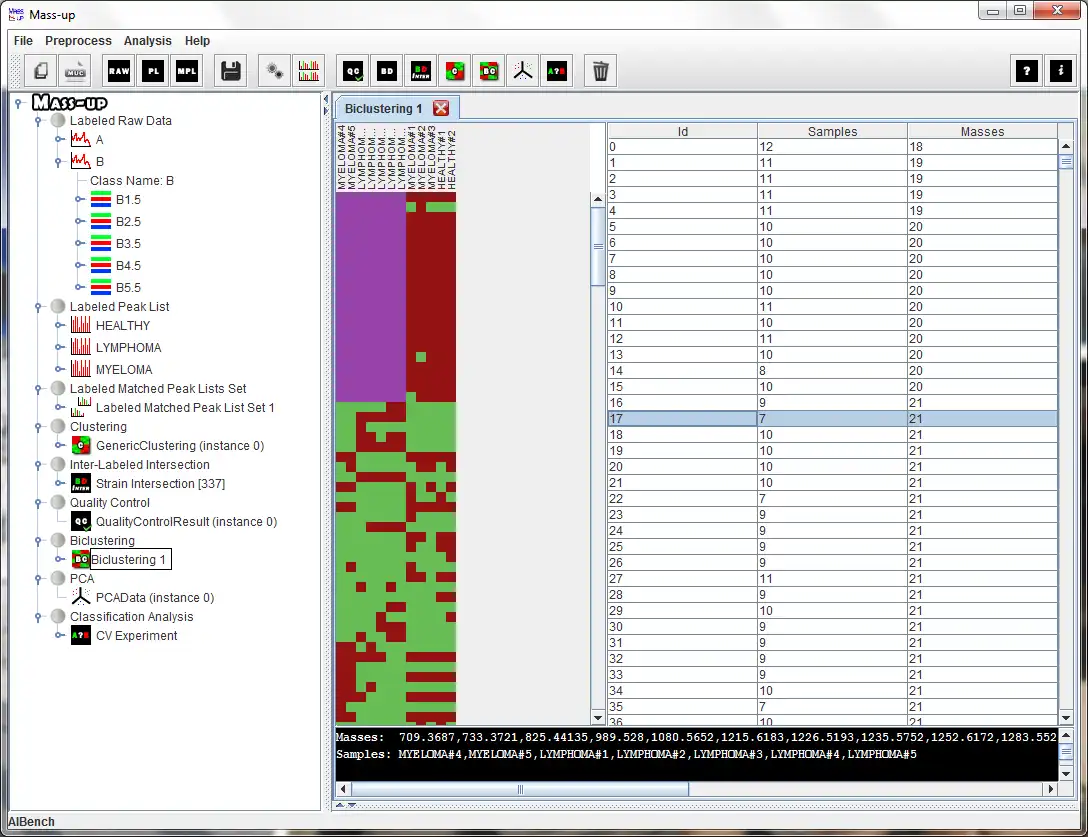Select bicluster row with Id 14

[x=832, y=371]
